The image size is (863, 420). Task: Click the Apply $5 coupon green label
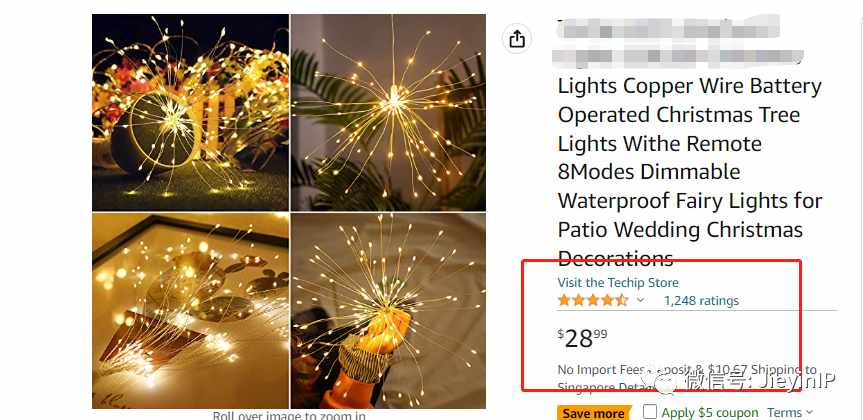[x=709, y=412]
